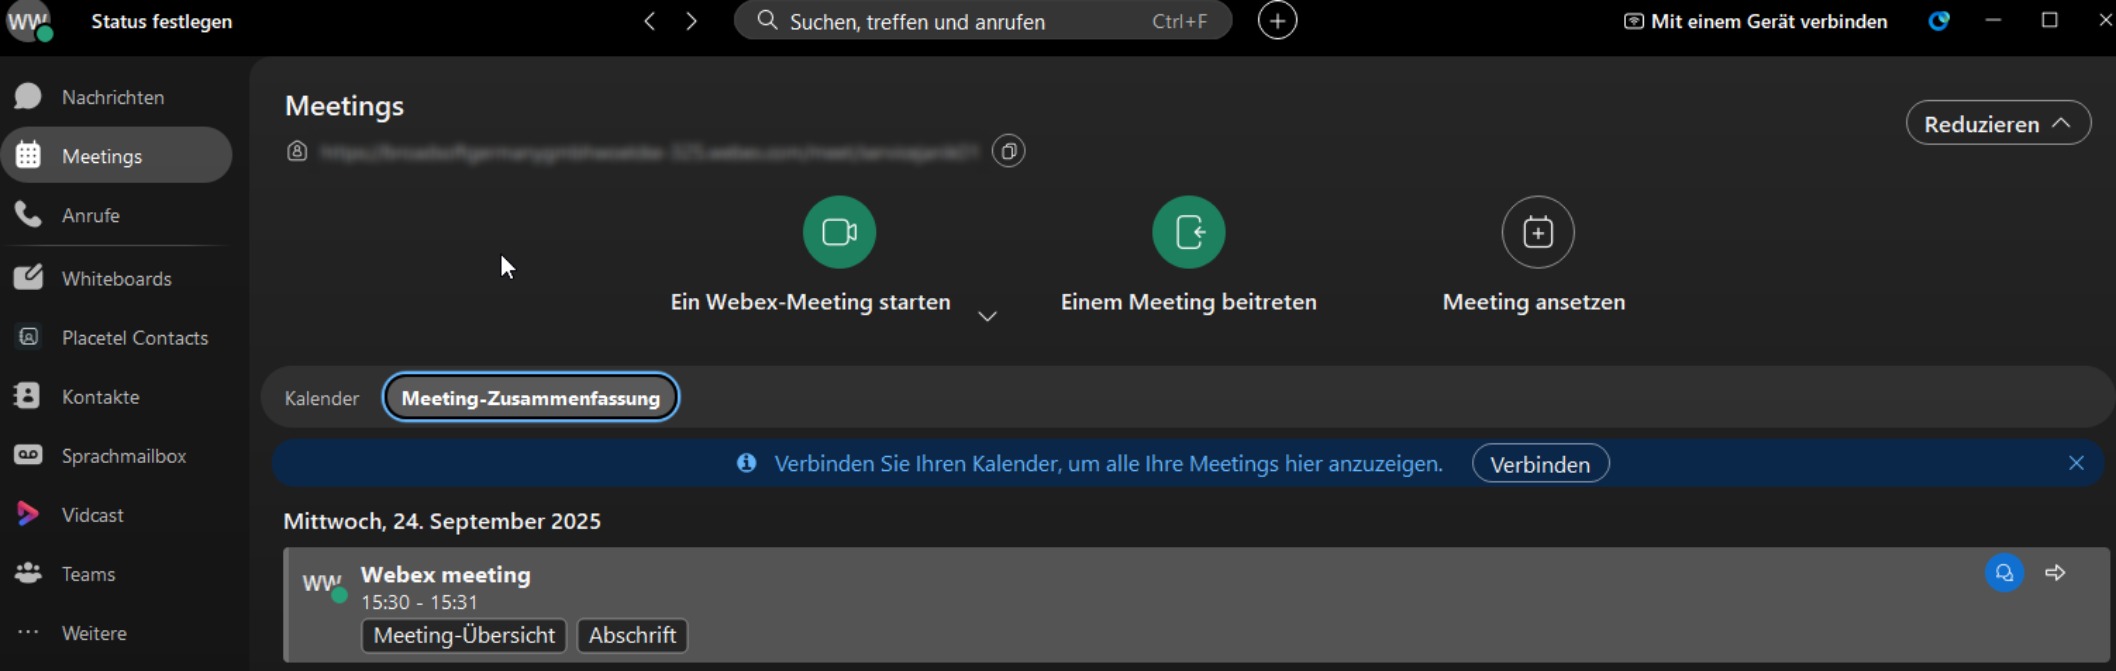The image size is (2116, 671).
Task: Click the Meeting ansetzen calendar icon
Action: 1537,232
